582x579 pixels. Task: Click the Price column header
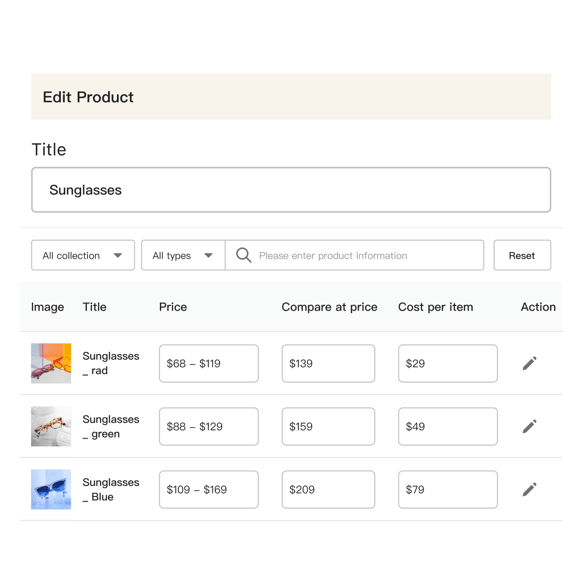pyautogui.click(x=173, y=307)
